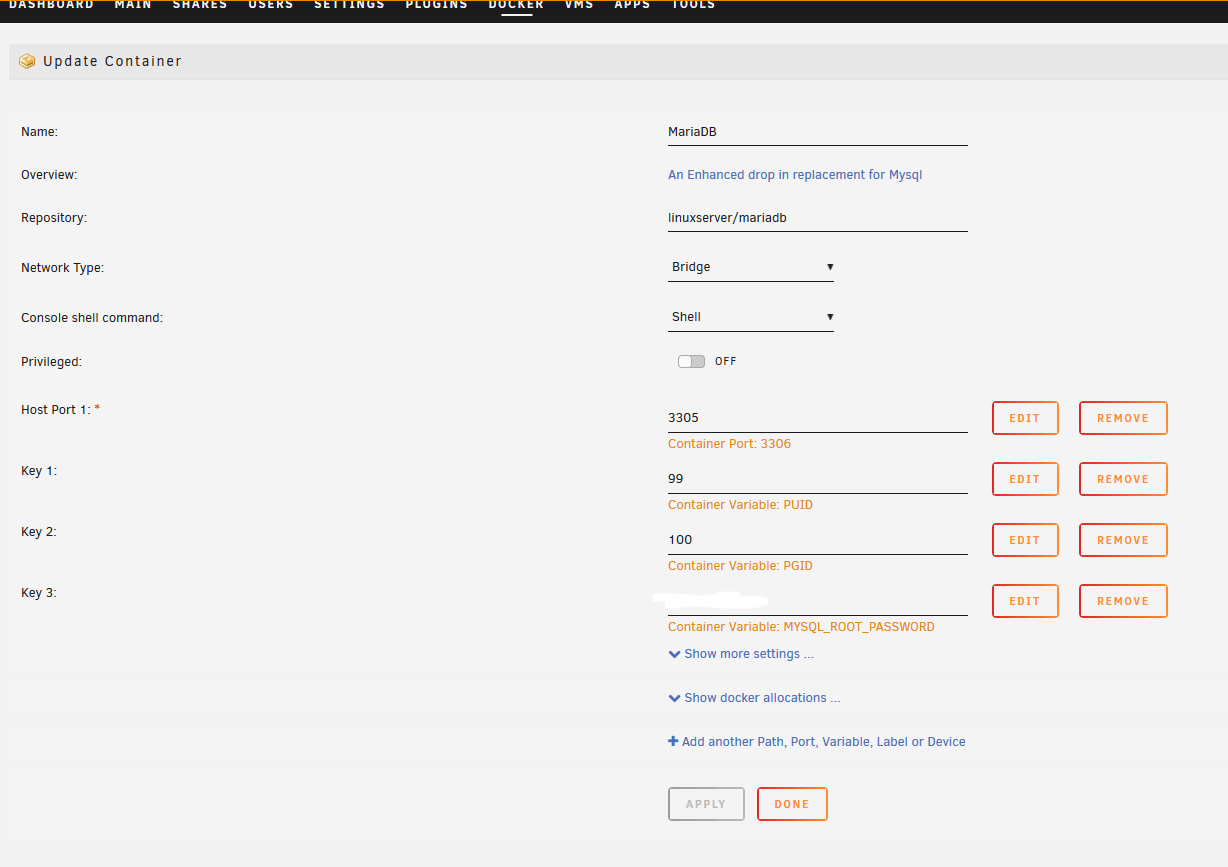Image resolution: width=1228 pixels, height=867 pixels.
Task: Open the Dashboard tab
Action: pyautogui.click(x=51, y=5)
